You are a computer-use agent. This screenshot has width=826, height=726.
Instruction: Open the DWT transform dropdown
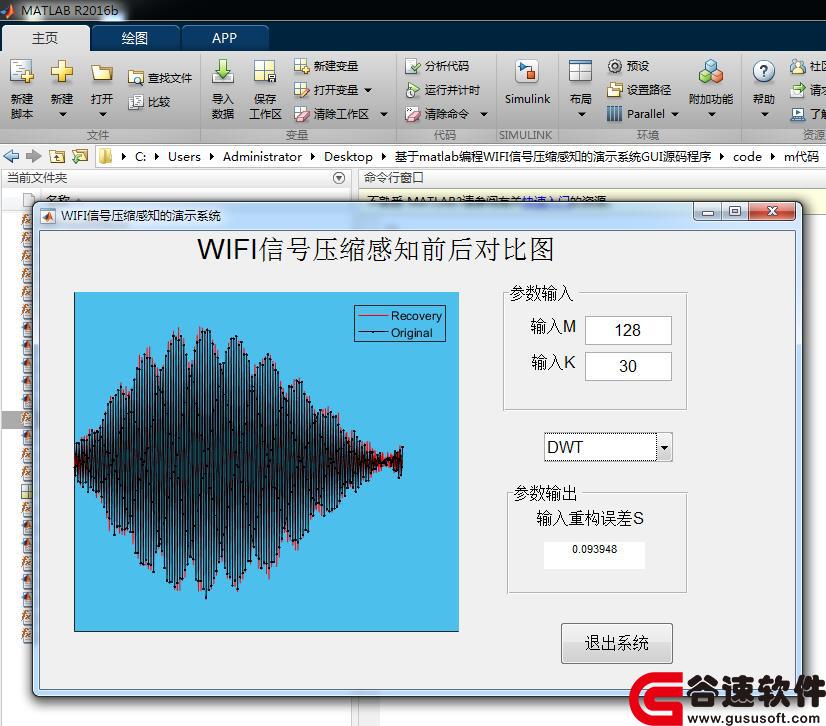(x=664, y=447)
